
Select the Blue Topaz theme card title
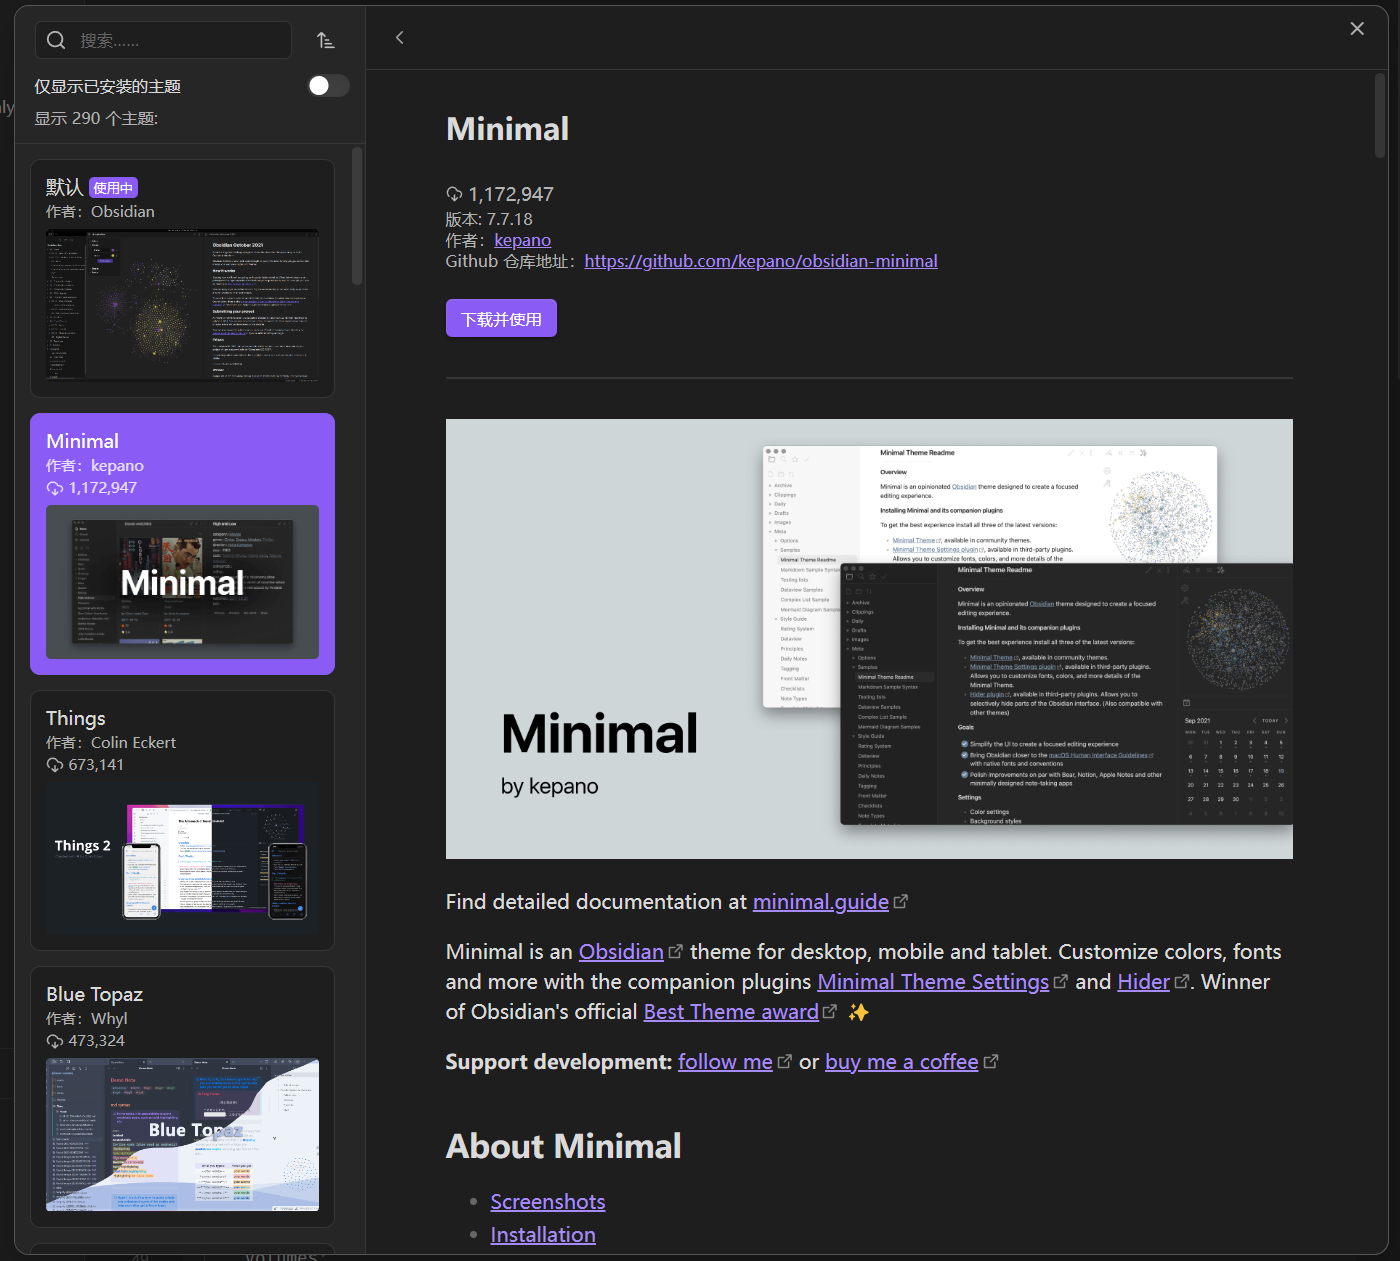pyautogui.click(x=95, y=994)
